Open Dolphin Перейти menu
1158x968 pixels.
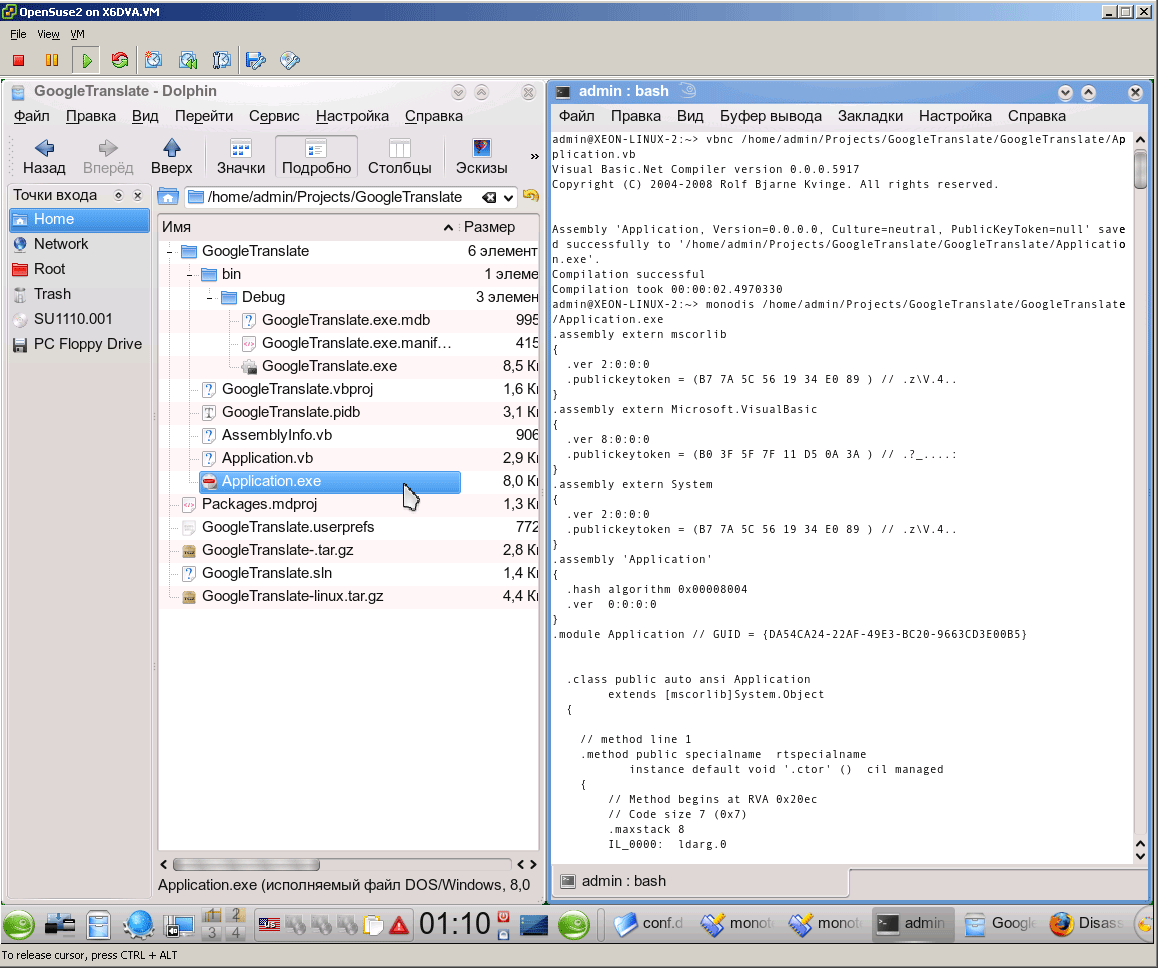pyautogui.click(x=204, y=116)
